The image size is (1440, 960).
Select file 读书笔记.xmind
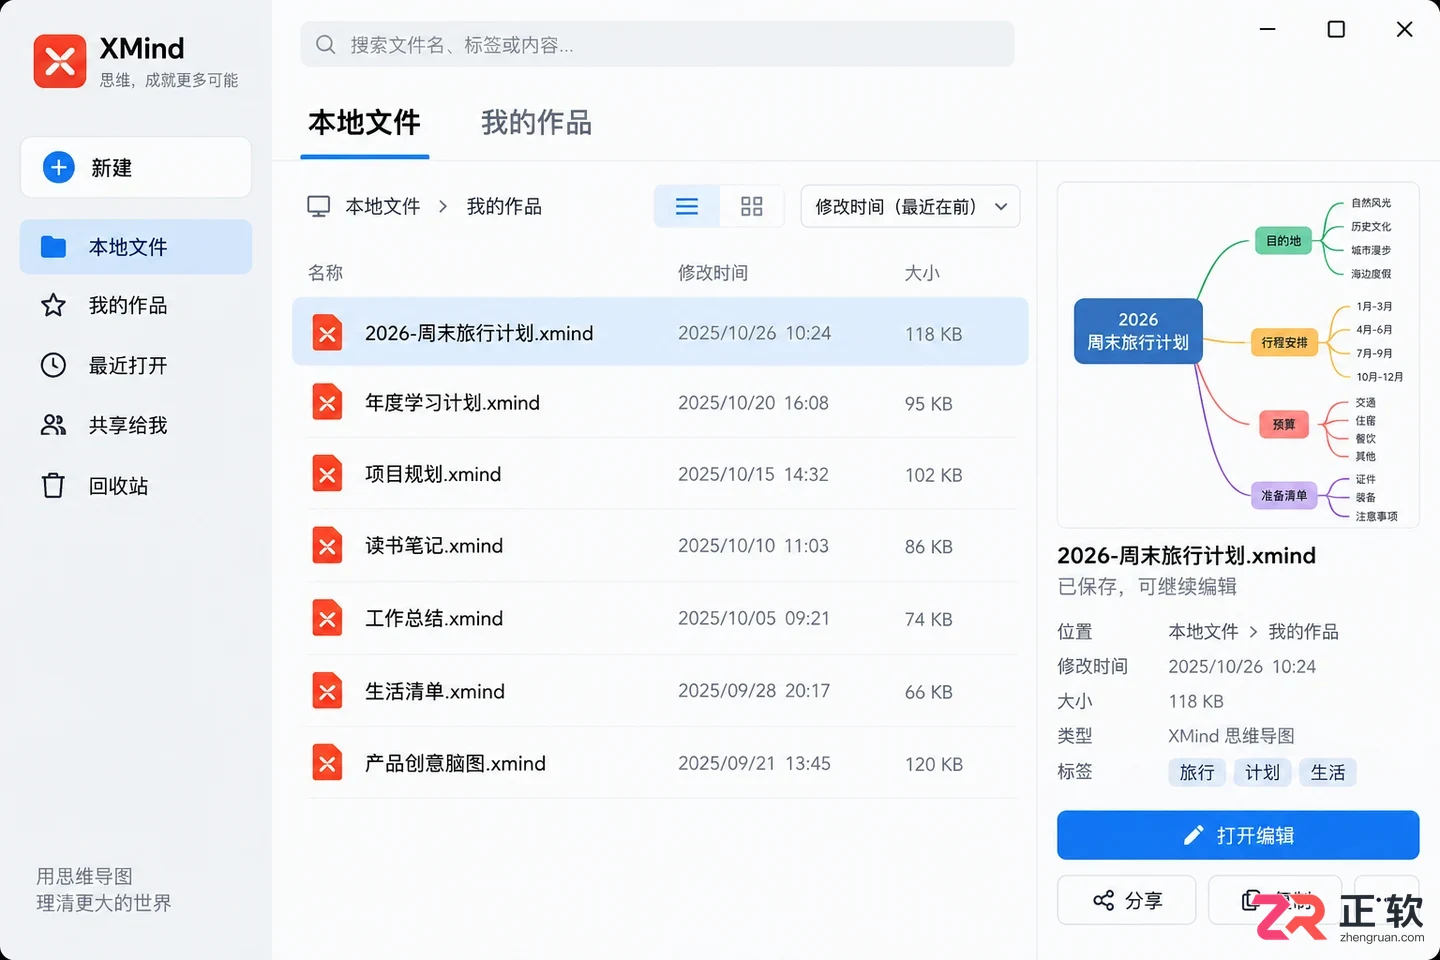660,545
